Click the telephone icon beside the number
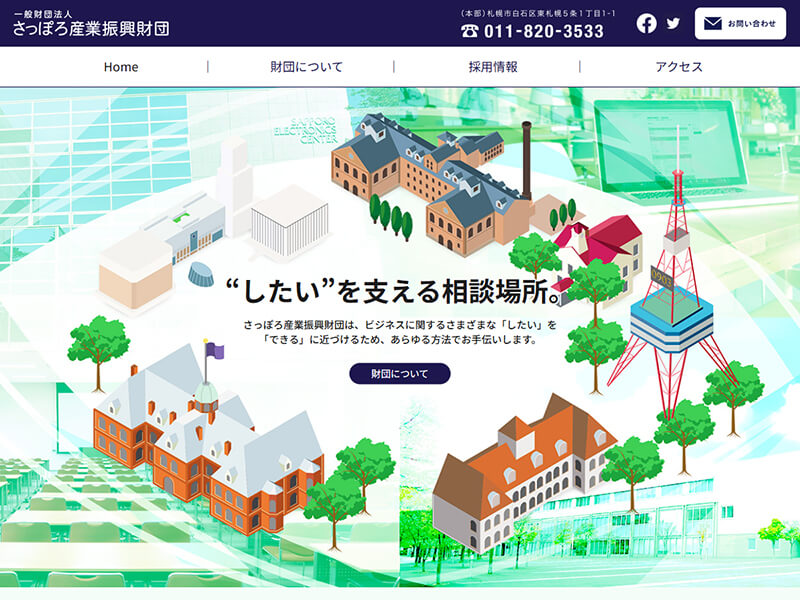This screenshot has height=600, width=800. click(470, 31)
